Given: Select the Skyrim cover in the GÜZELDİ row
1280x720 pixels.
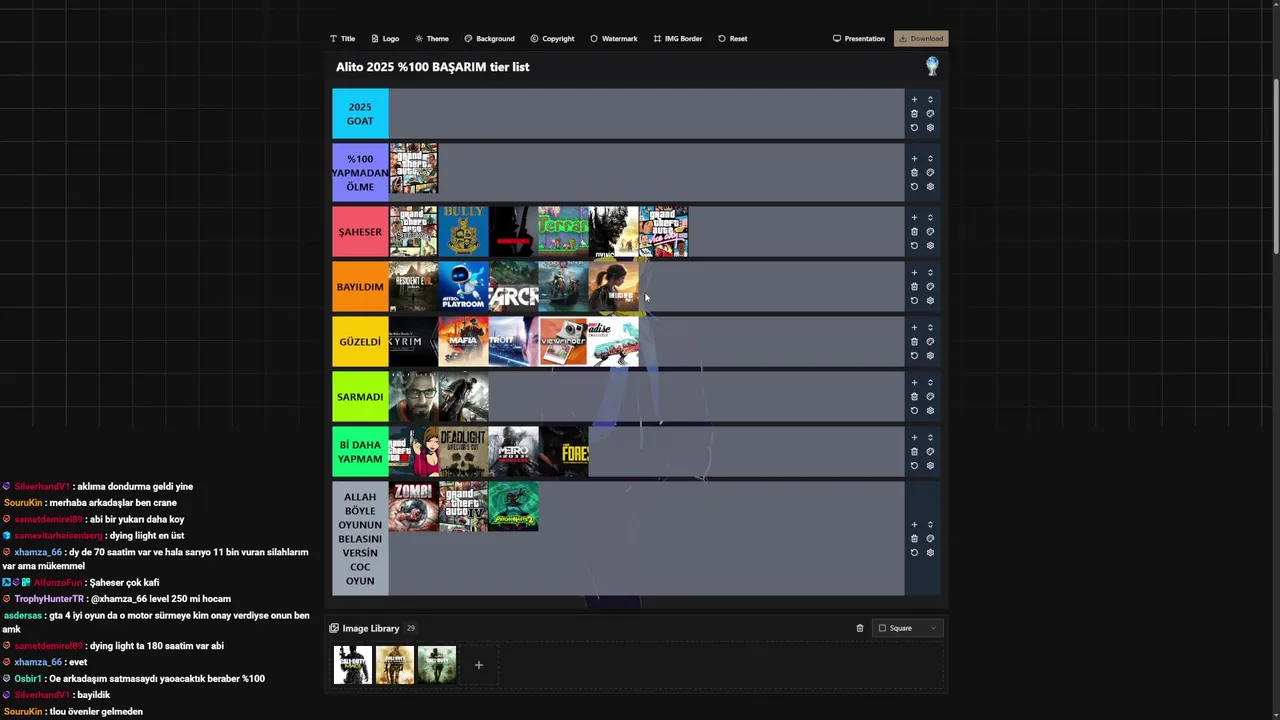Looking at the screenshot, I should (x=414, y=342).
